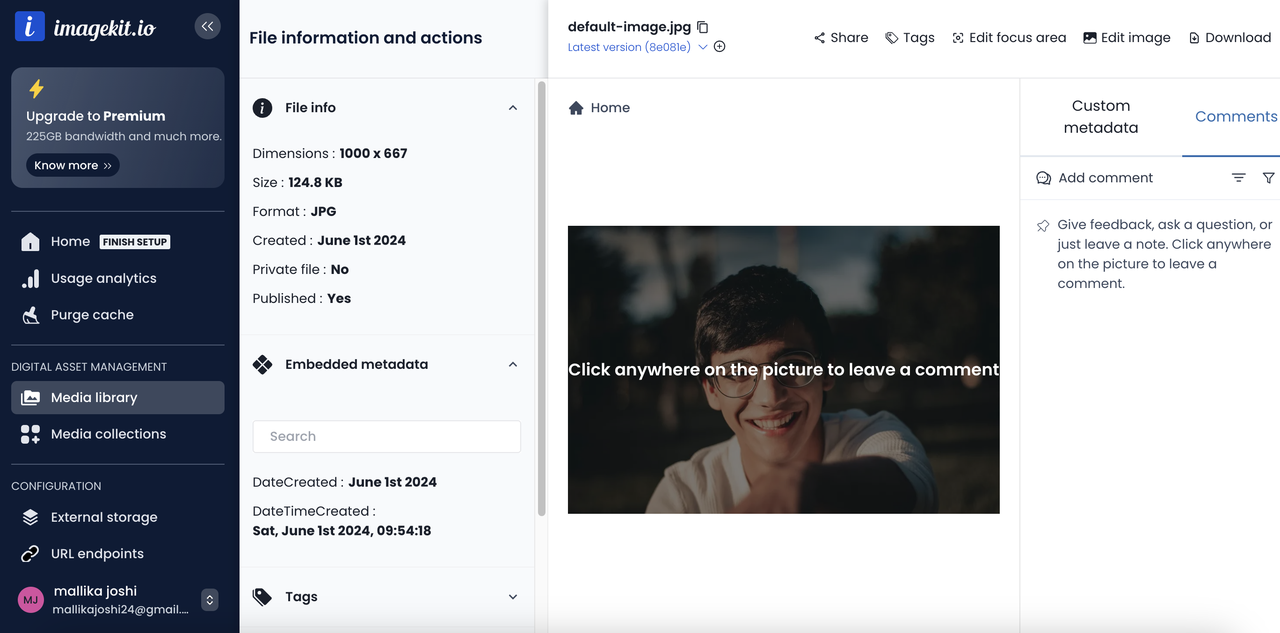The height and width of the screenshot is (633, 1280).
Task: Switch to Custom metadata tab
Action: [x=1101, y=117]
